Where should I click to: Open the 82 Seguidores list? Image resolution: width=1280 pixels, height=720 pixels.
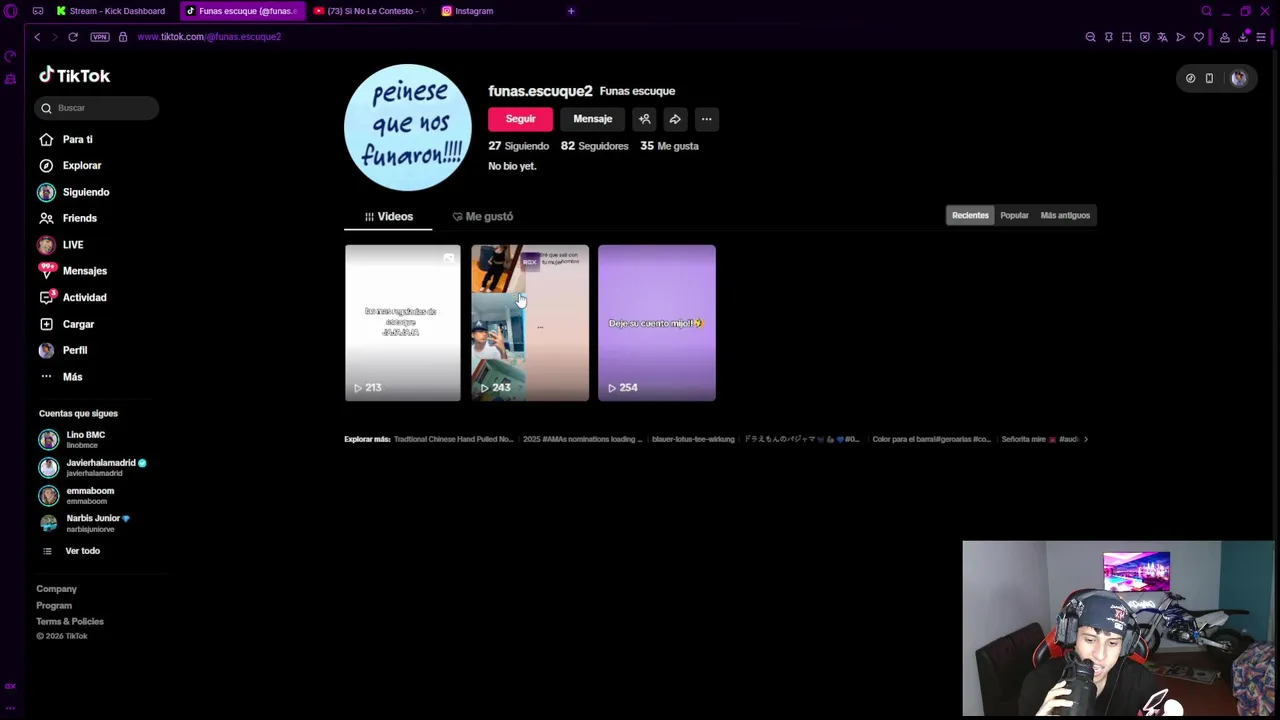tap(594, 146)
